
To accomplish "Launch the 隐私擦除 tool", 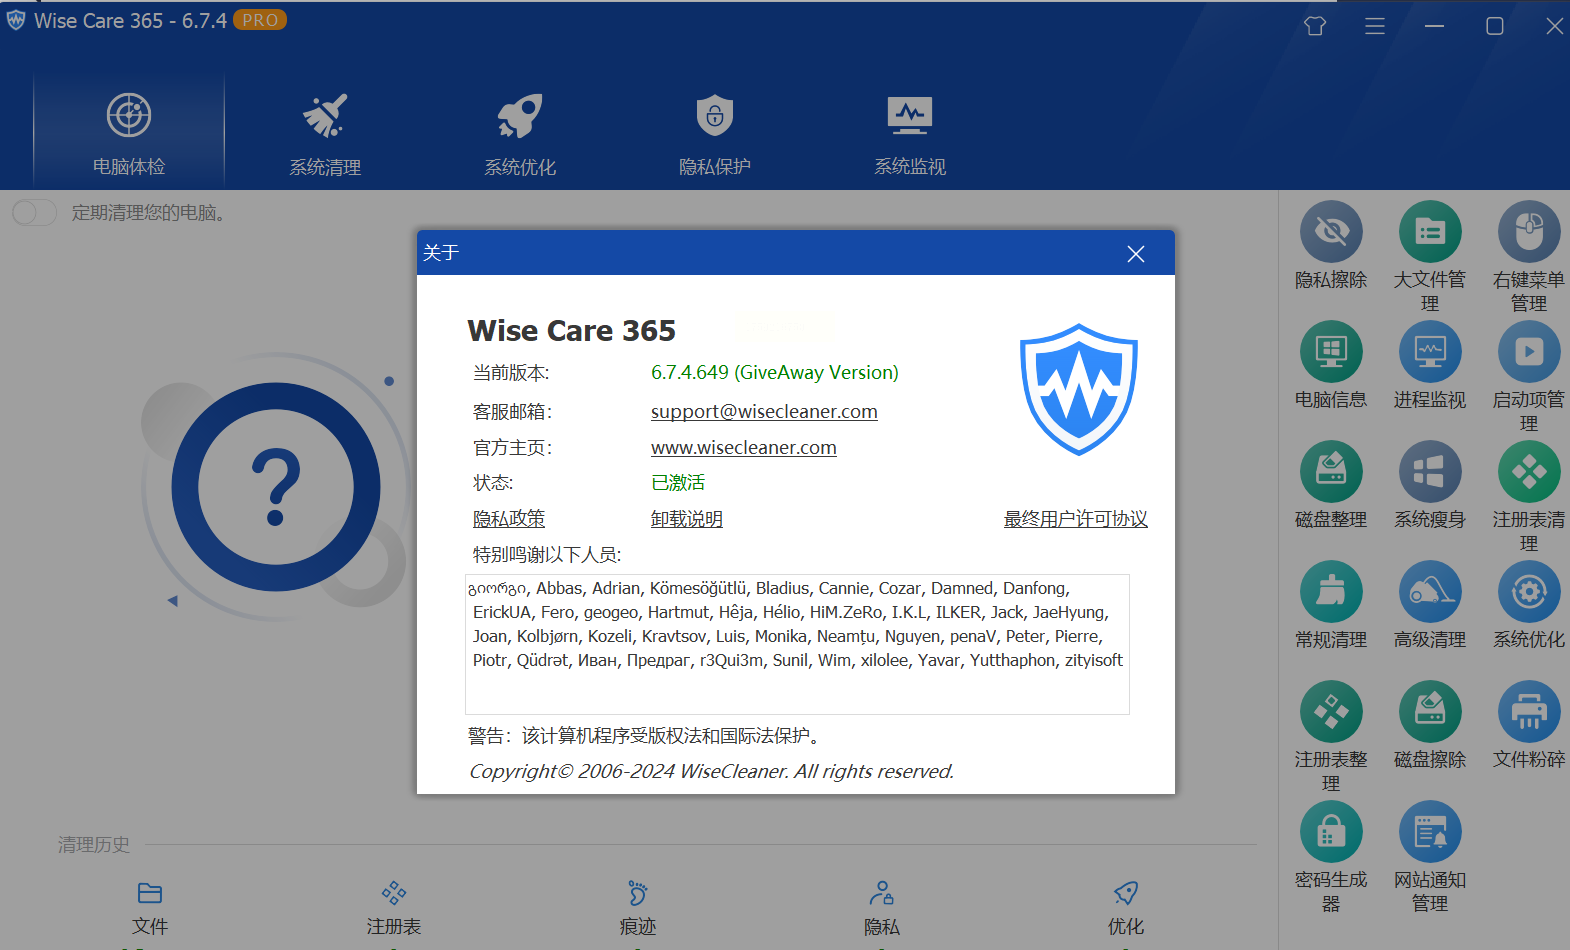I will point(1331,246).
